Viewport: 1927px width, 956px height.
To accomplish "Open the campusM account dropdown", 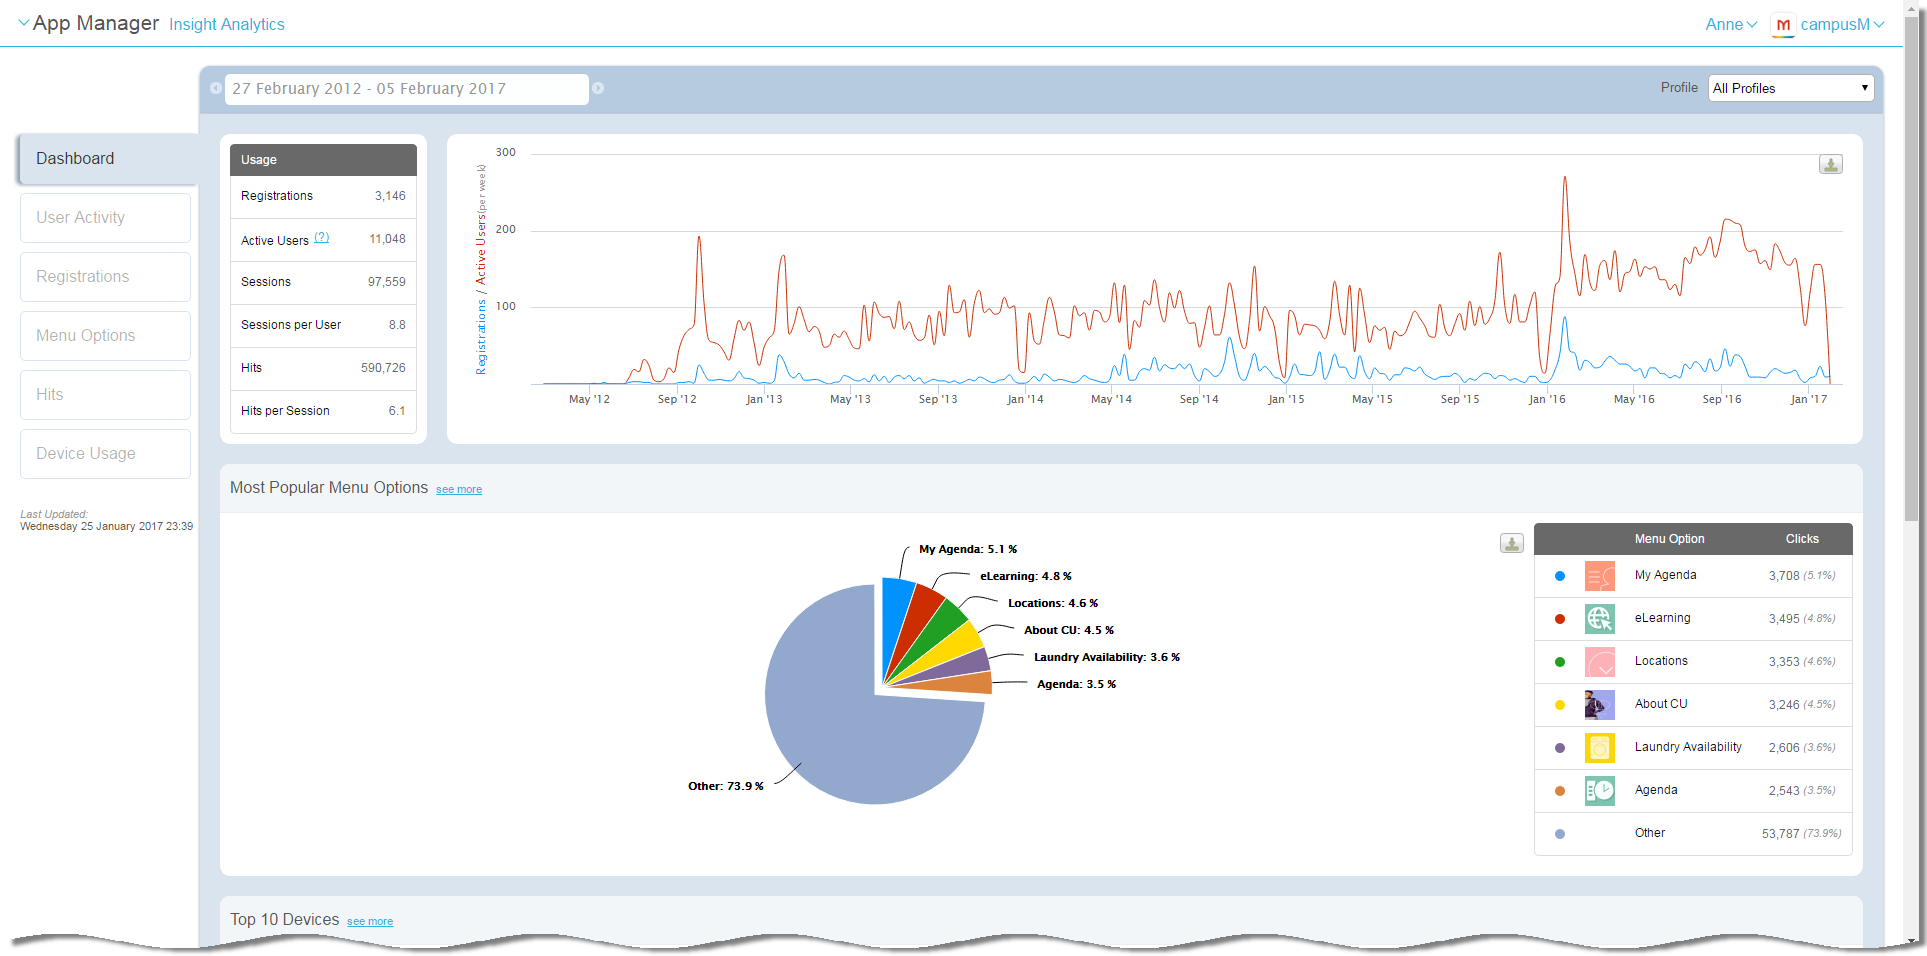I will pyautogui.click(x=1842, y=24).
